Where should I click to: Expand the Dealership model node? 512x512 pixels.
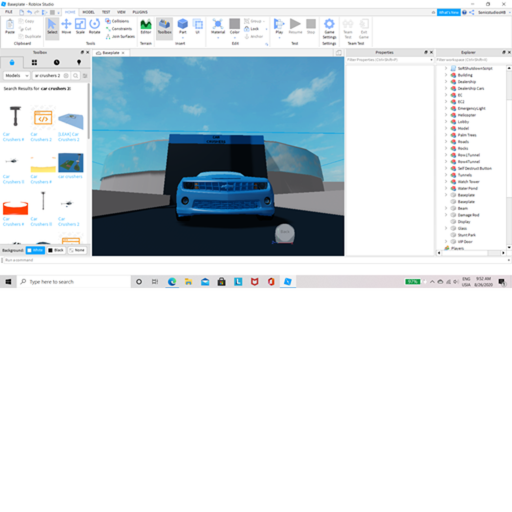coord(446,82)
